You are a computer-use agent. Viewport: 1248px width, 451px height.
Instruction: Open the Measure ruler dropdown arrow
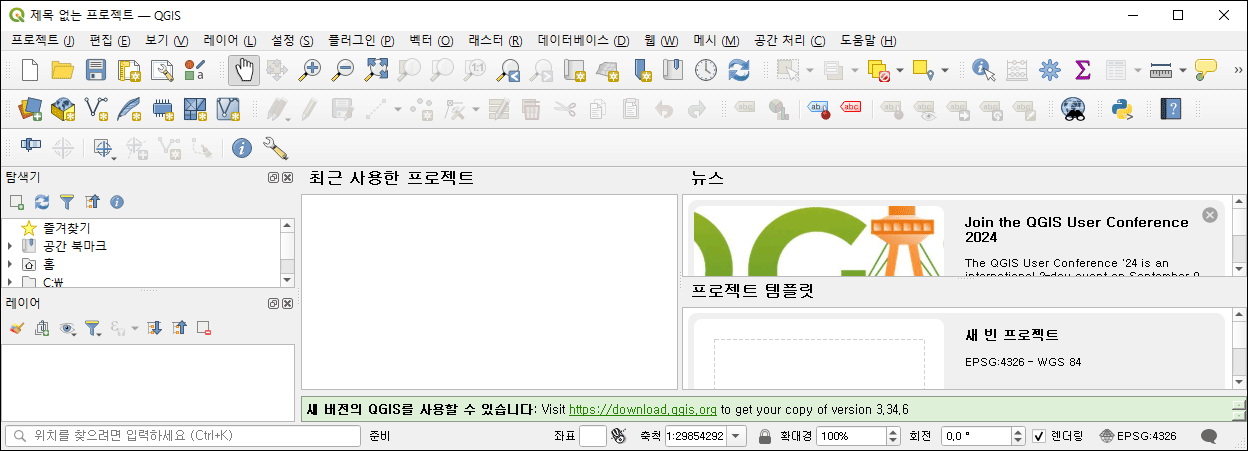click(x=1183, y=70)
